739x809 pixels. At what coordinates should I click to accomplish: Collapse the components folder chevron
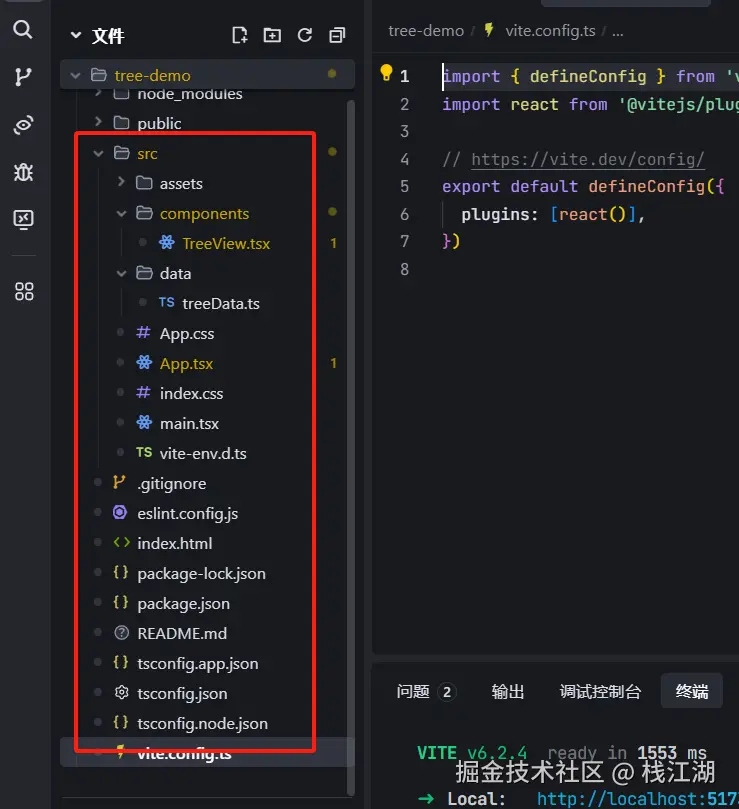coord(121,213)
